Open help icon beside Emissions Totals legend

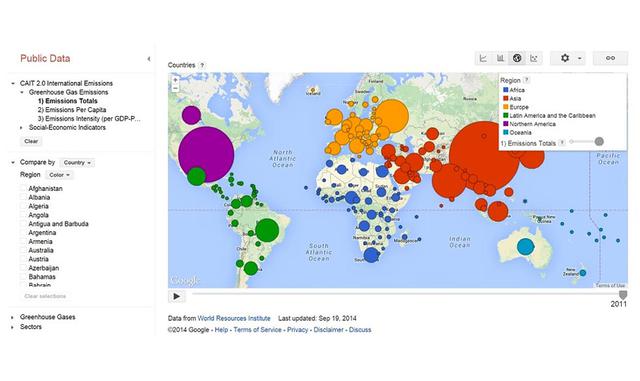[x=562, y=143]
